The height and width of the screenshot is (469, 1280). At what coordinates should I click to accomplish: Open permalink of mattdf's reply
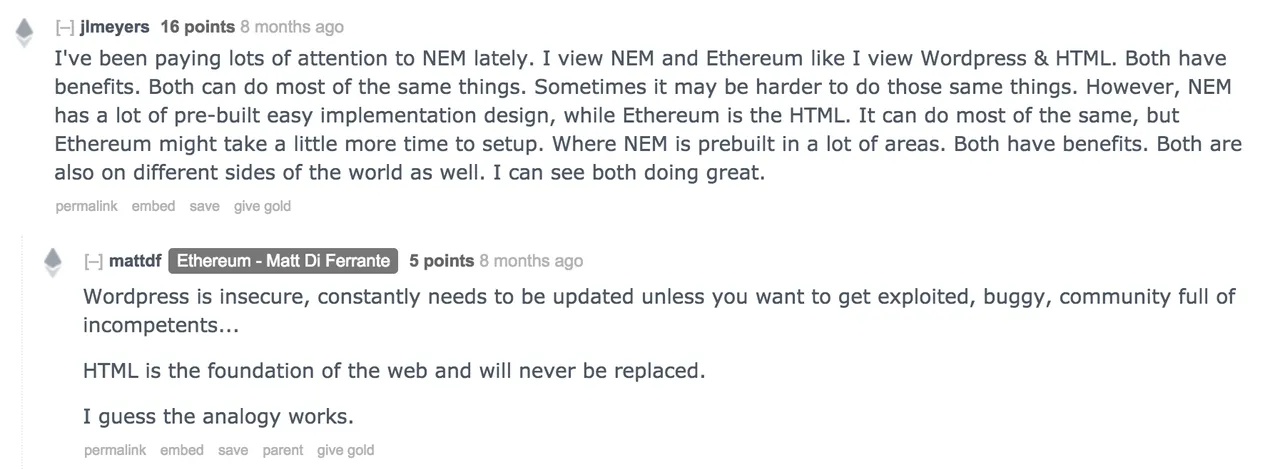pos(115,450)
